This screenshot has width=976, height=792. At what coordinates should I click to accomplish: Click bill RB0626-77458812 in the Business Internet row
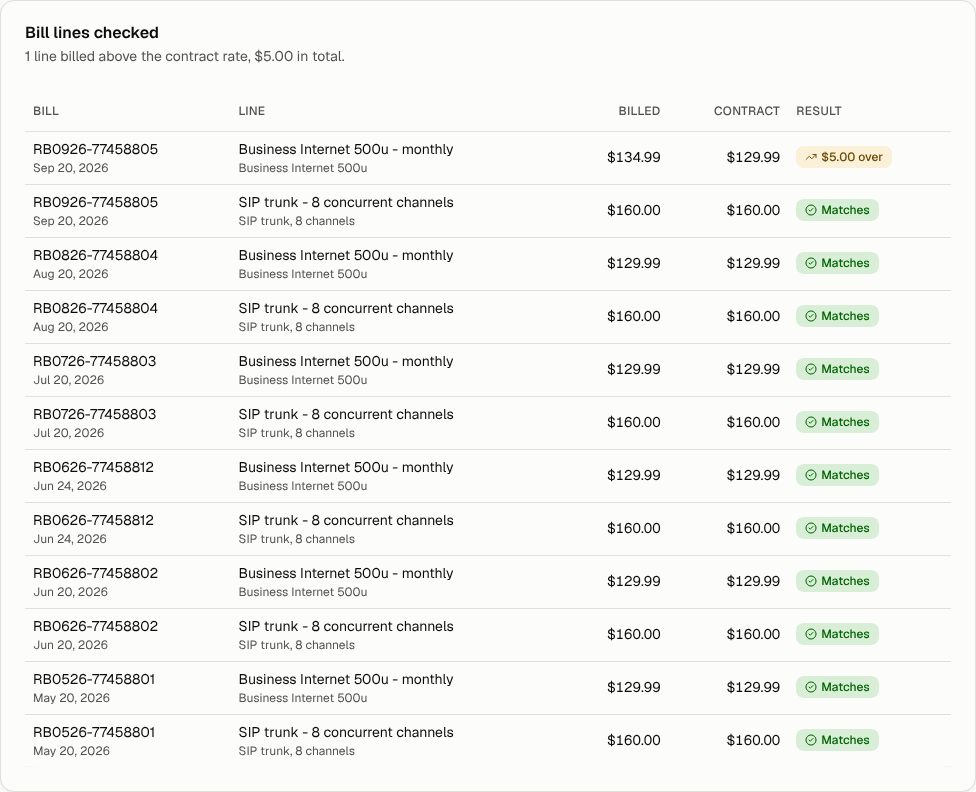pyautogui.click(x=93, y=467)
